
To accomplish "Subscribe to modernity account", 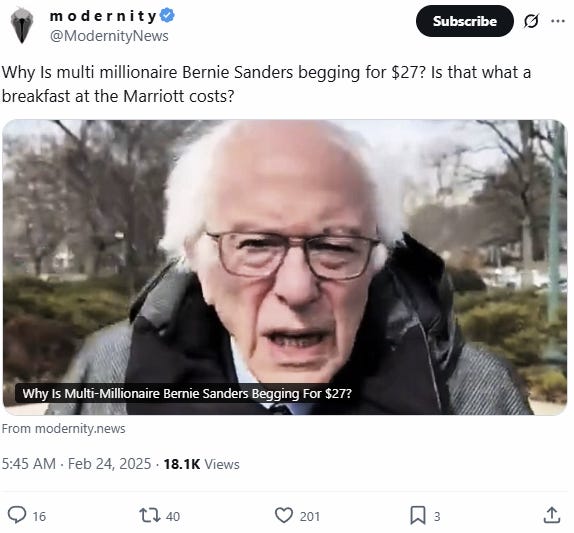I will [x=465, y=21].
